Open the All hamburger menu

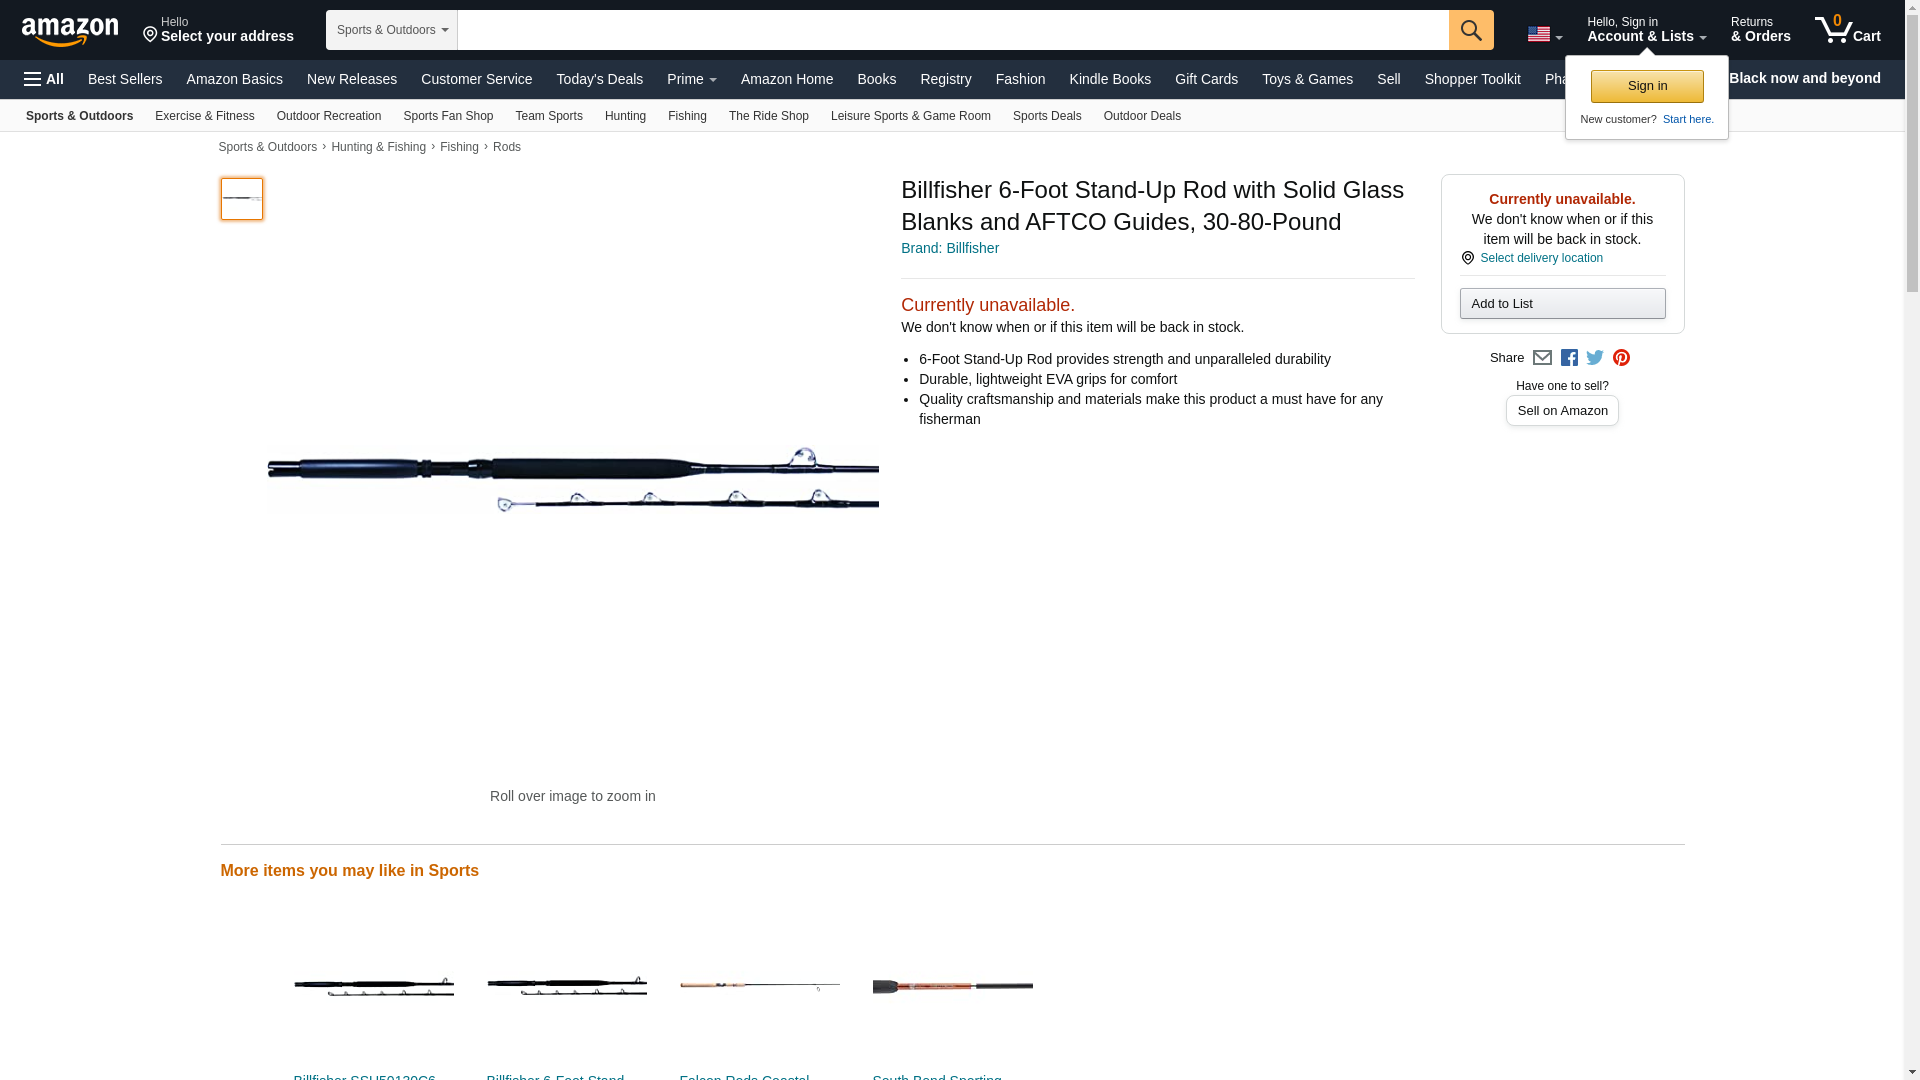(44, 79)
